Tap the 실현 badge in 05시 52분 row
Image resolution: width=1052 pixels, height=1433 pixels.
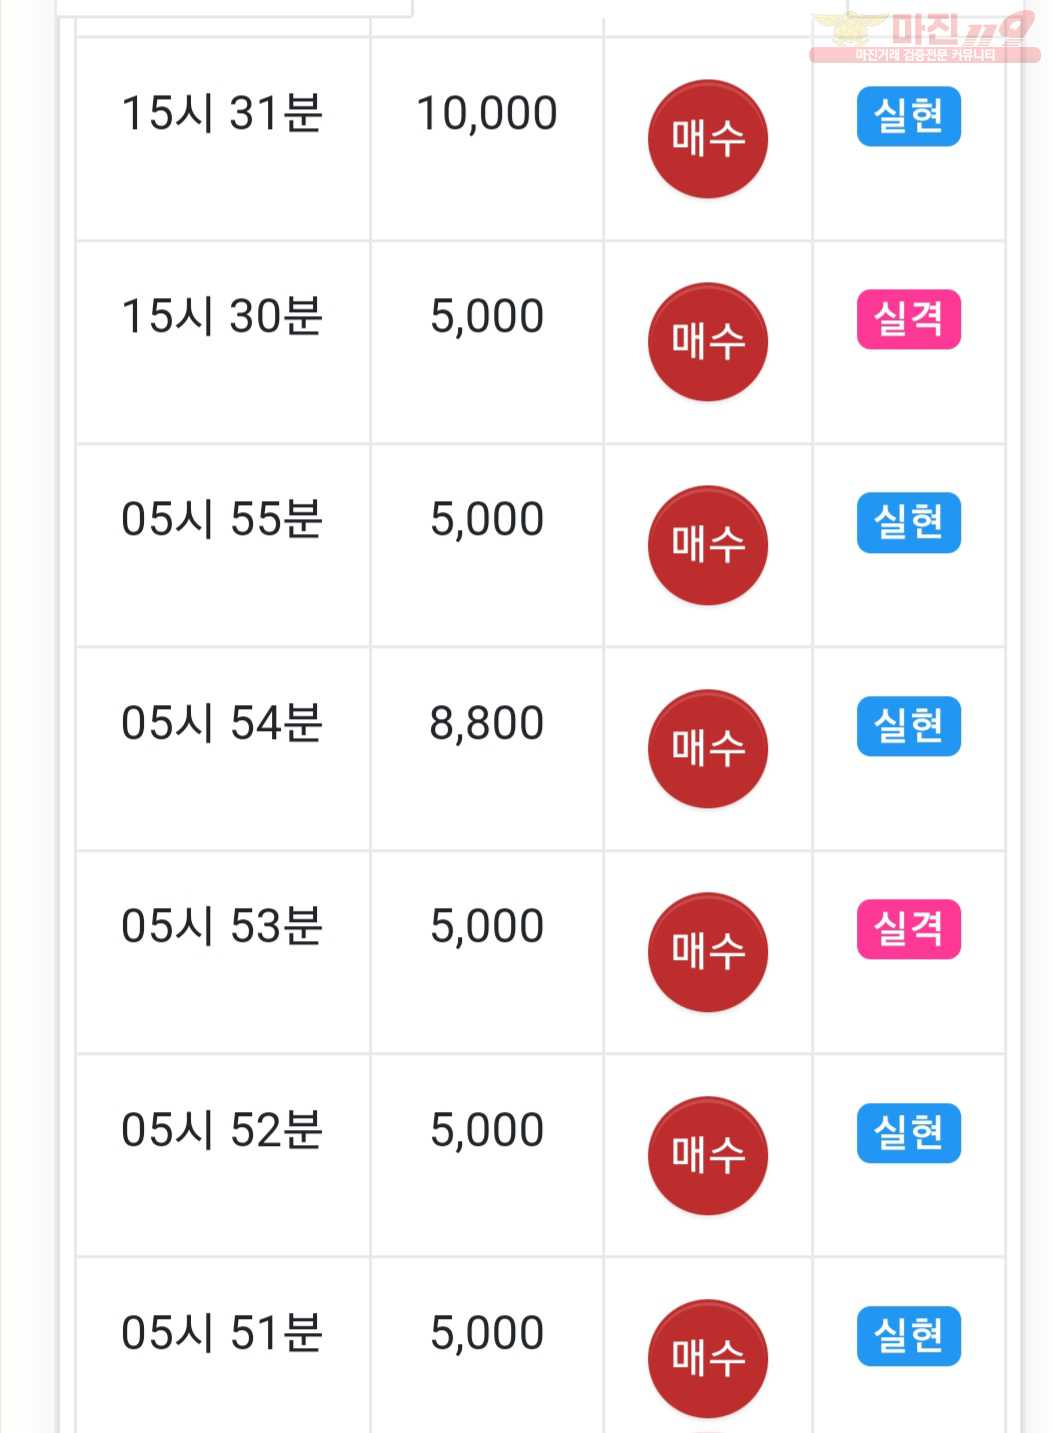tap(909, 1133)
